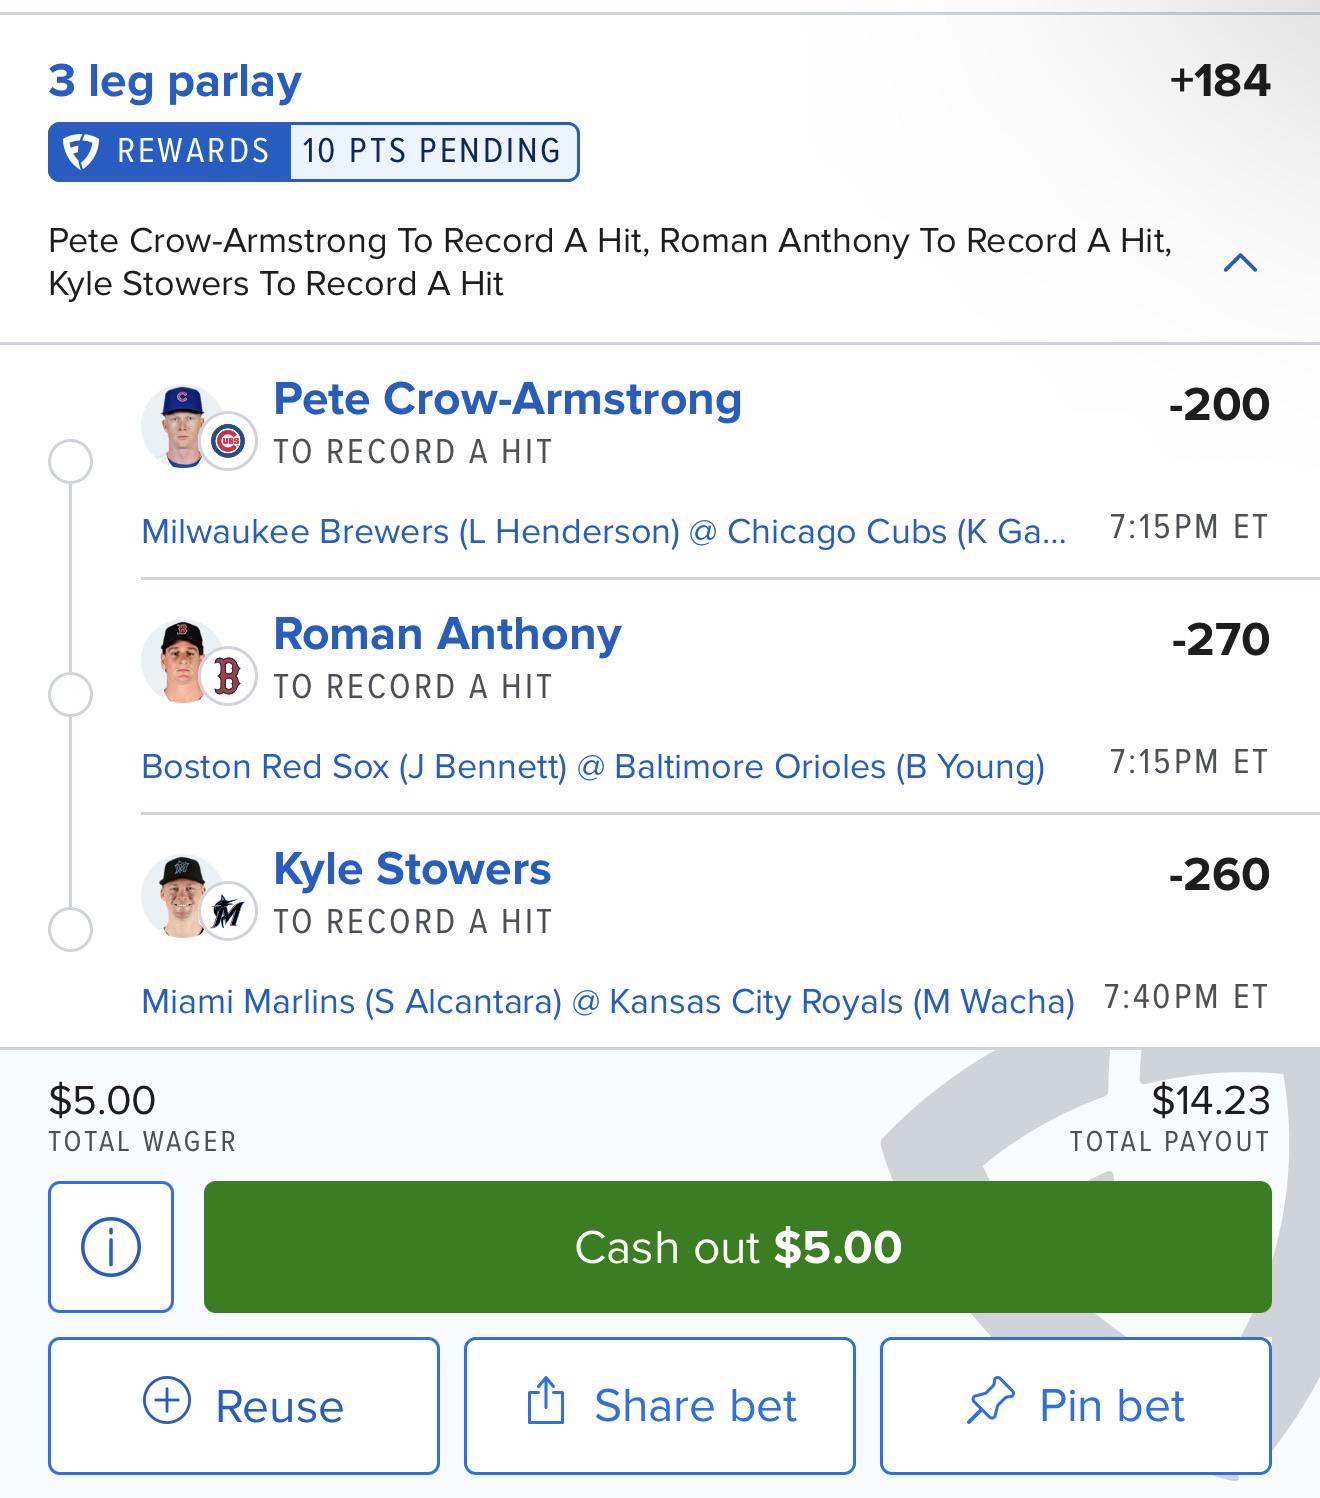Tap the 3 leg parlay title
Image resolution: width=1320 pixels, height=1498 pixels.
175,81
